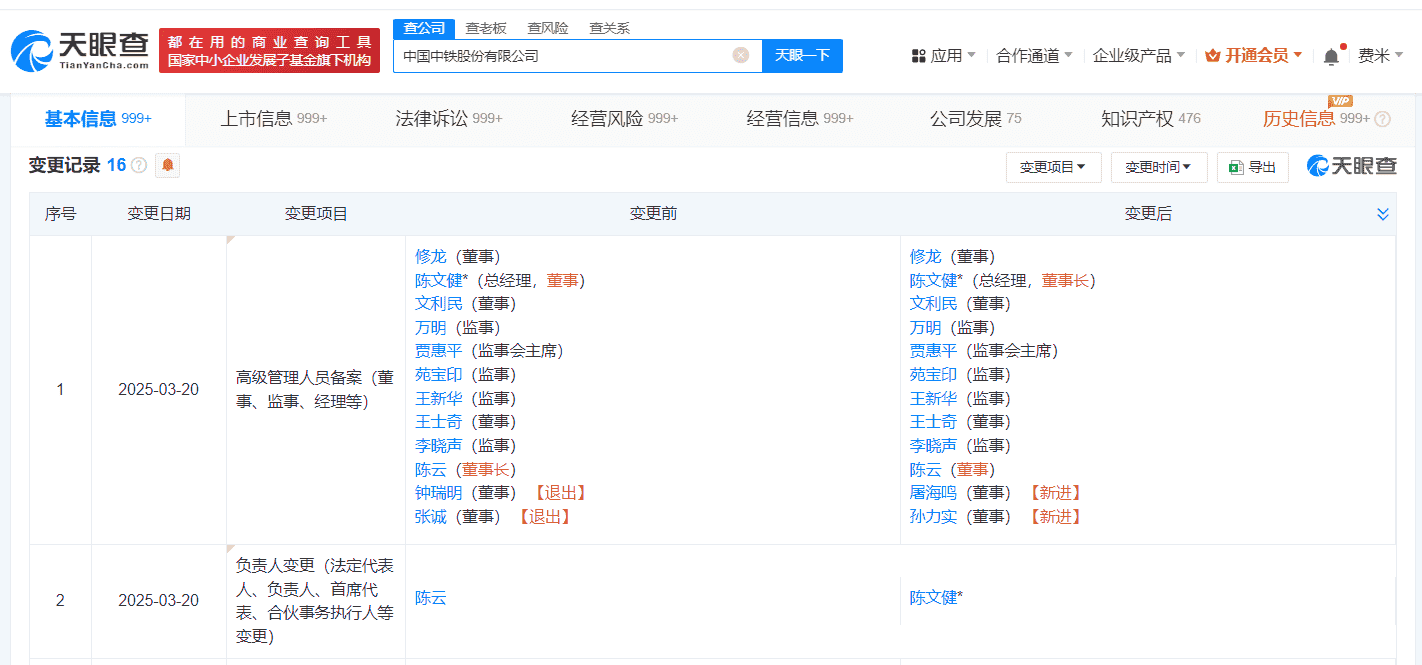
Task: Open the 变更项目 filter dropdown
Action: point(1053,167)
